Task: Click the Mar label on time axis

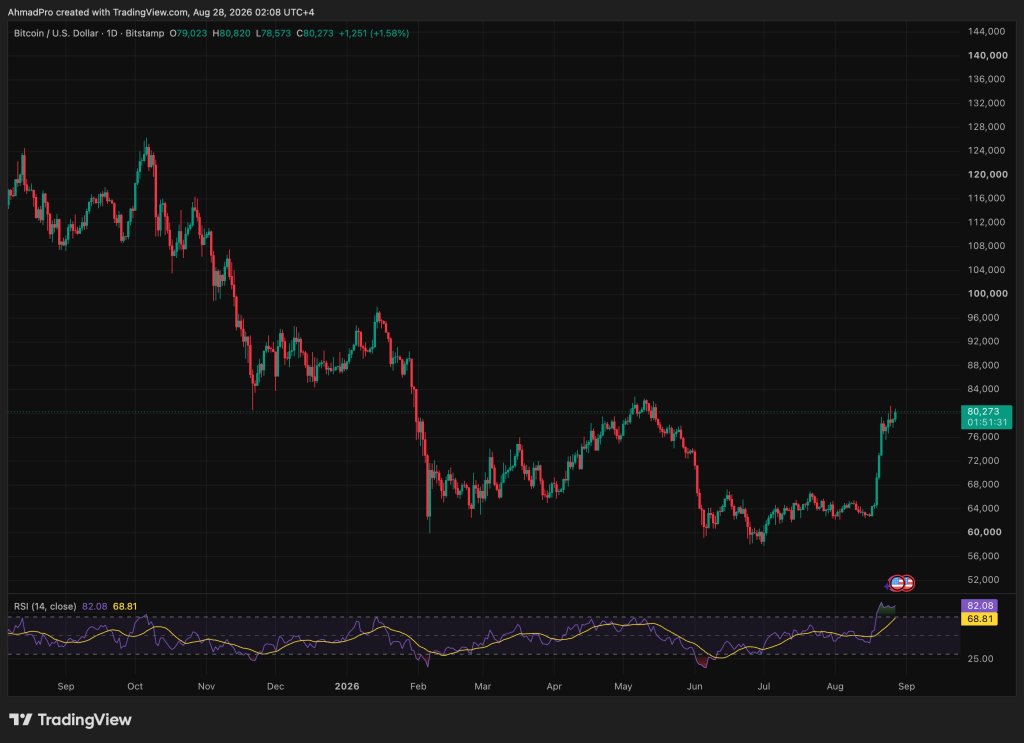Action: coord(483,686)
